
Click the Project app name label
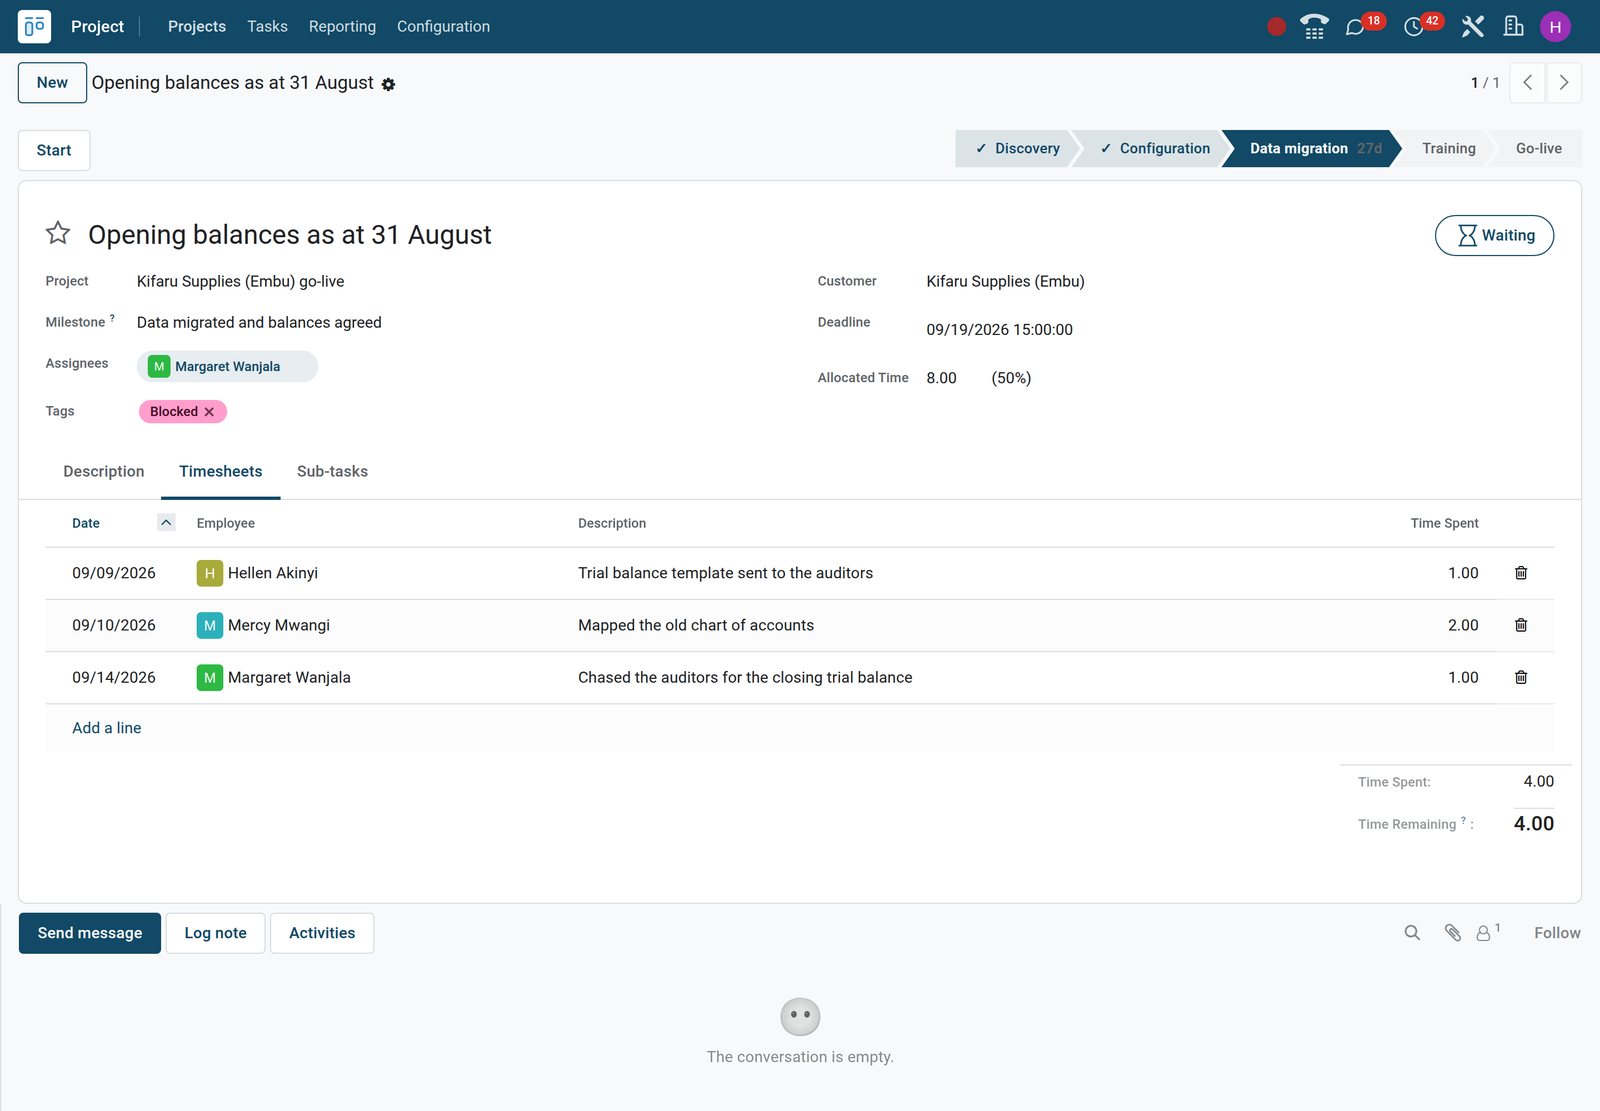97,27
